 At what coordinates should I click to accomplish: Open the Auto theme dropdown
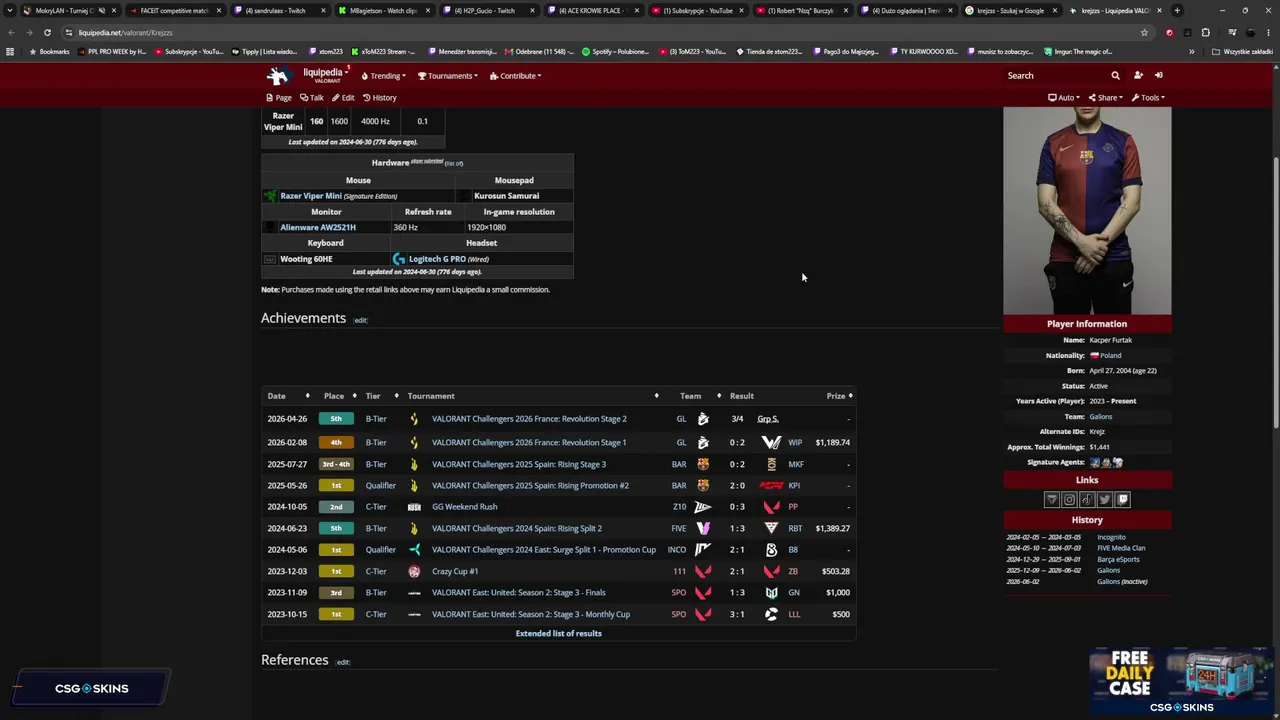[1064, 98]
